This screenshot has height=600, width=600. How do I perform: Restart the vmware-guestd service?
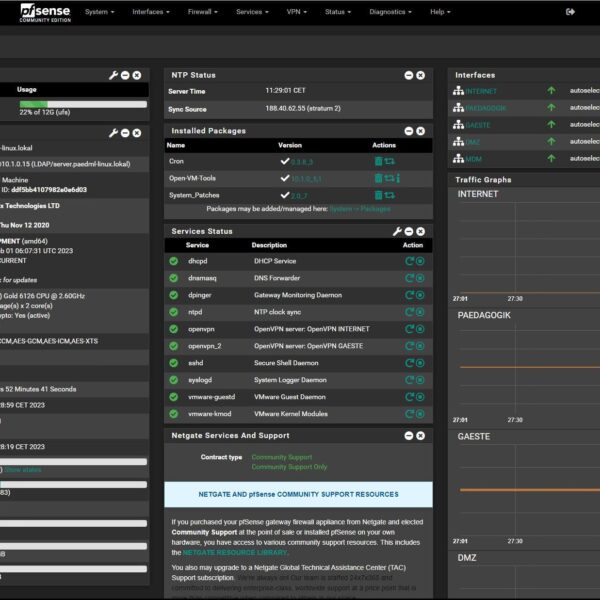(409, 397)
